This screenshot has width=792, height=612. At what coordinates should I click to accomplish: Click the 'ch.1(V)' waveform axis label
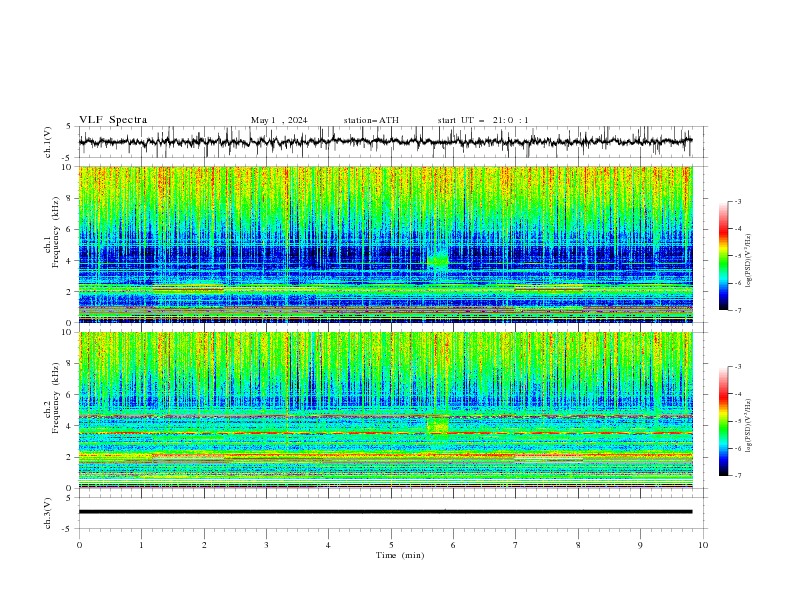click(x=48, y=142)
